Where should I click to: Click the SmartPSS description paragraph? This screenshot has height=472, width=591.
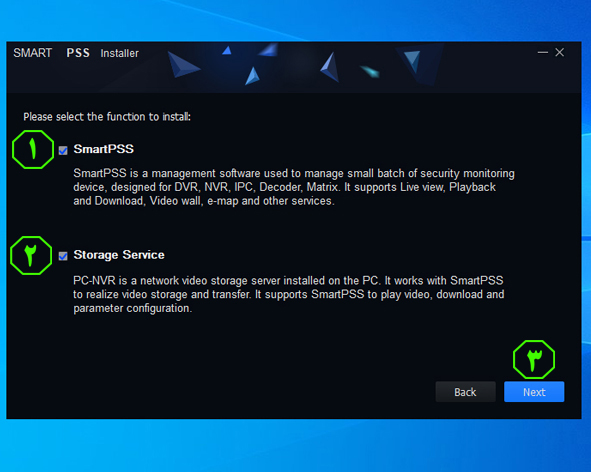[x=294, y=187]
